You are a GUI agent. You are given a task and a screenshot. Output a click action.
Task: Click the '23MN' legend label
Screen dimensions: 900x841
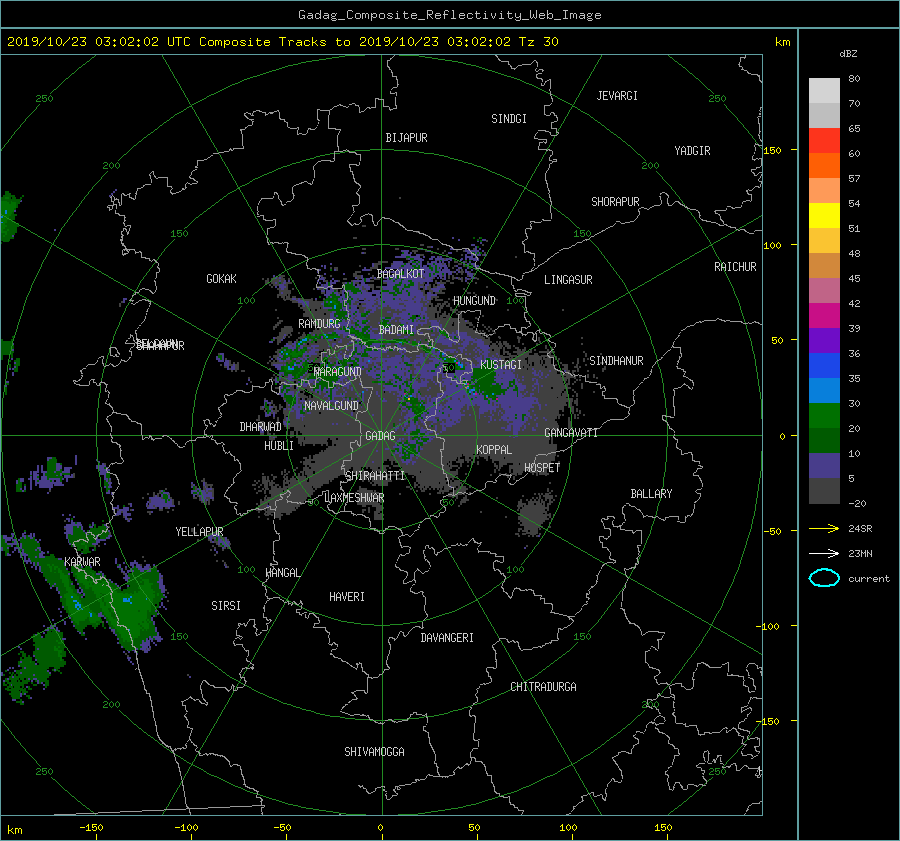click(860, 553)
